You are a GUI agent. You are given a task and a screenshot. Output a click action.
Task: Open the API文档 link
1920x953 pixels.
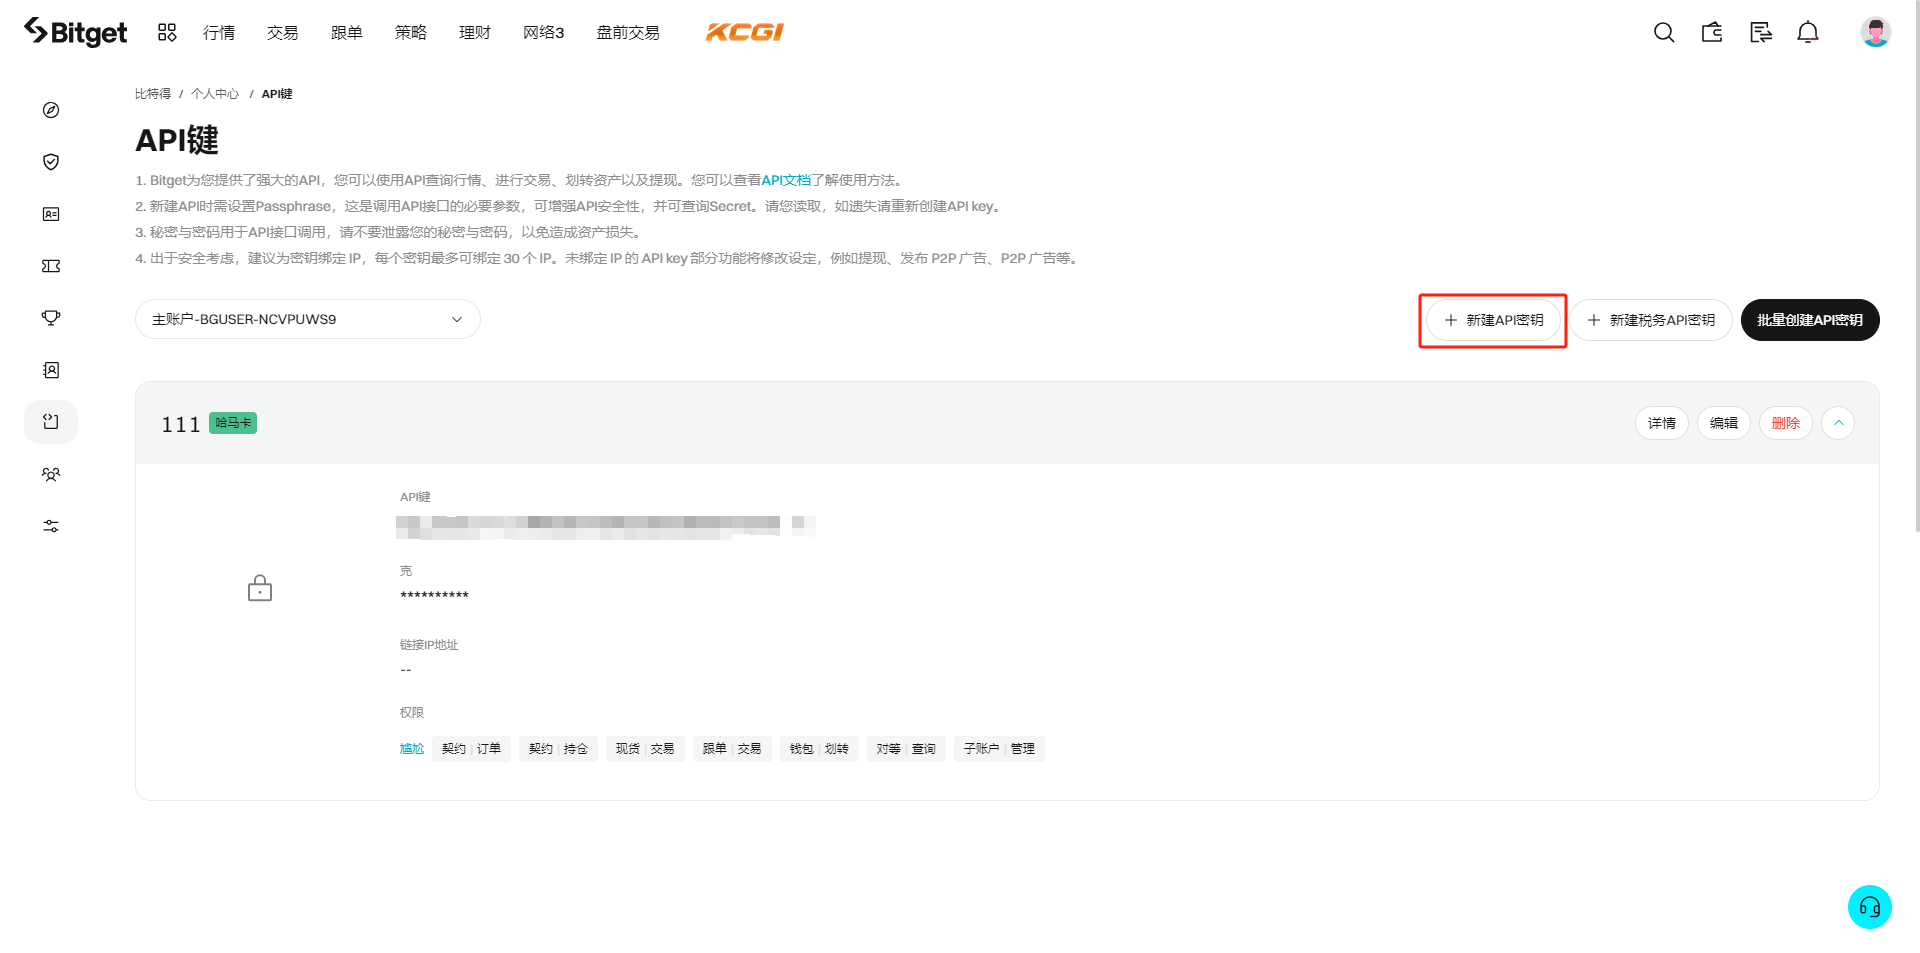(x=786, y=180)
